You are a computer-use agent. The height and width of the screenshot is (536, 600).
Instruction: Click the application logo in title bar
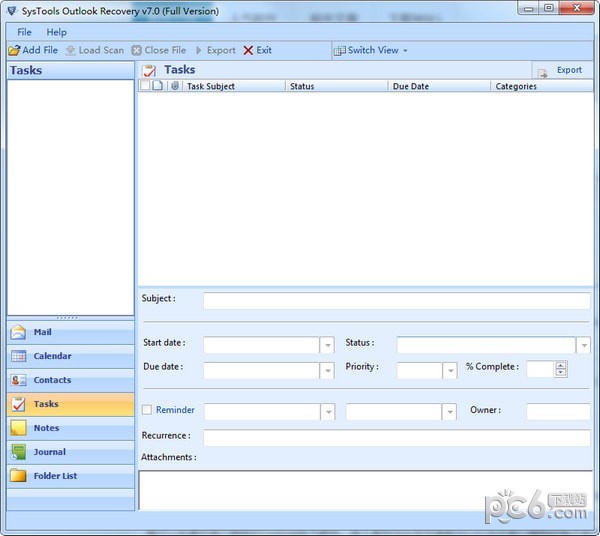click(x=12, y=11)
